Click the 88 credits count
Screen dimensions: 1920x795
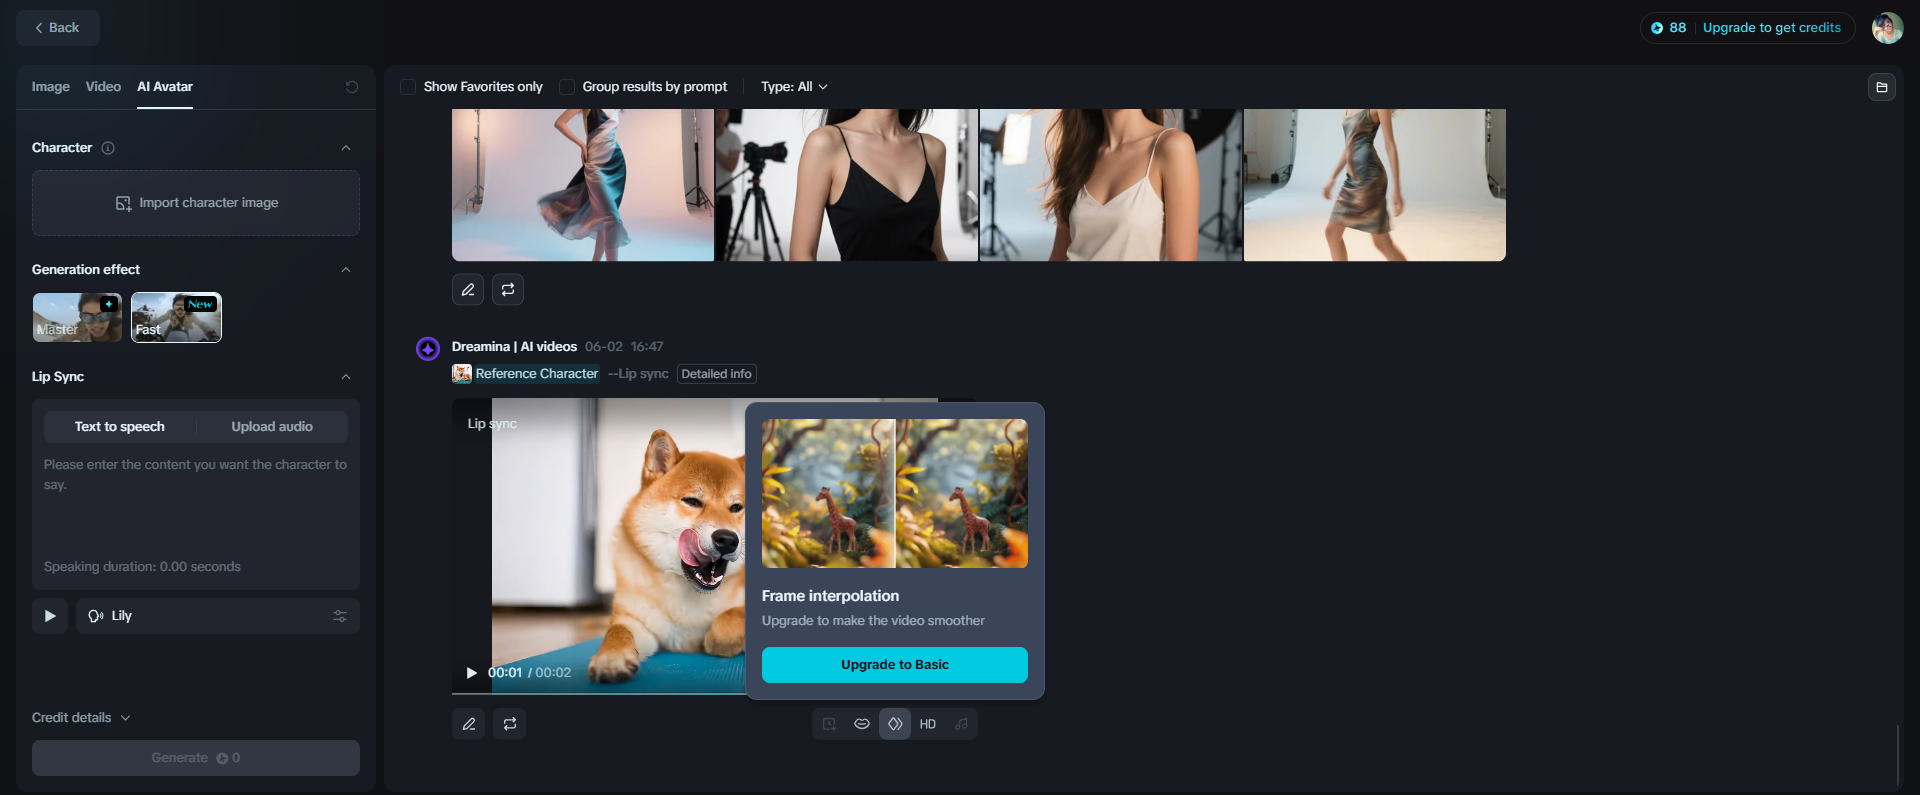(x=1678, y=28)
